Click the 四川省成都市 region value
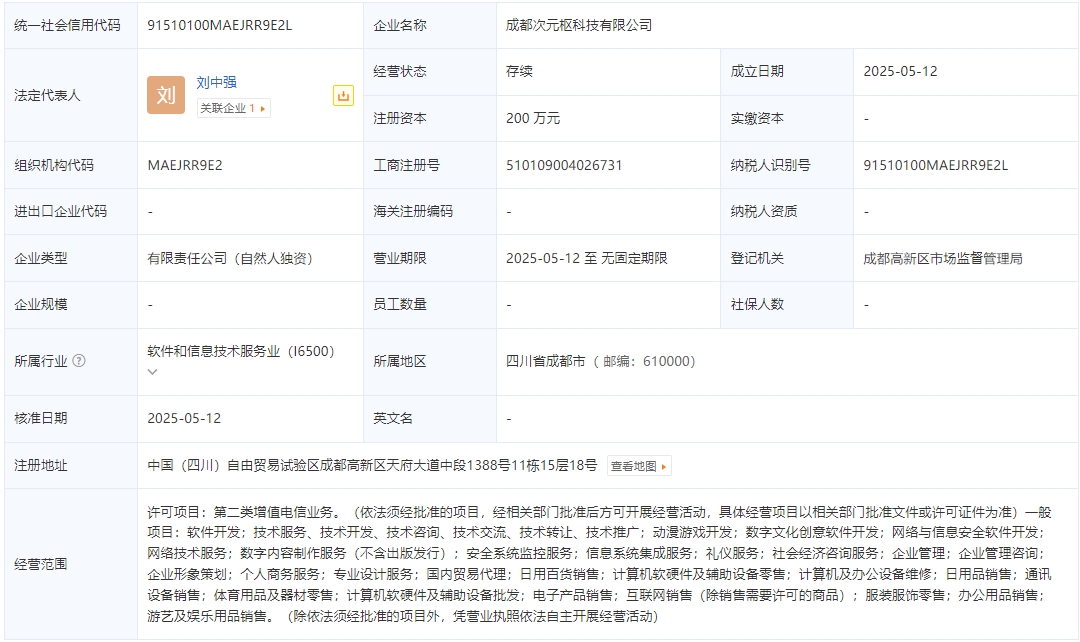 [546, 361]
